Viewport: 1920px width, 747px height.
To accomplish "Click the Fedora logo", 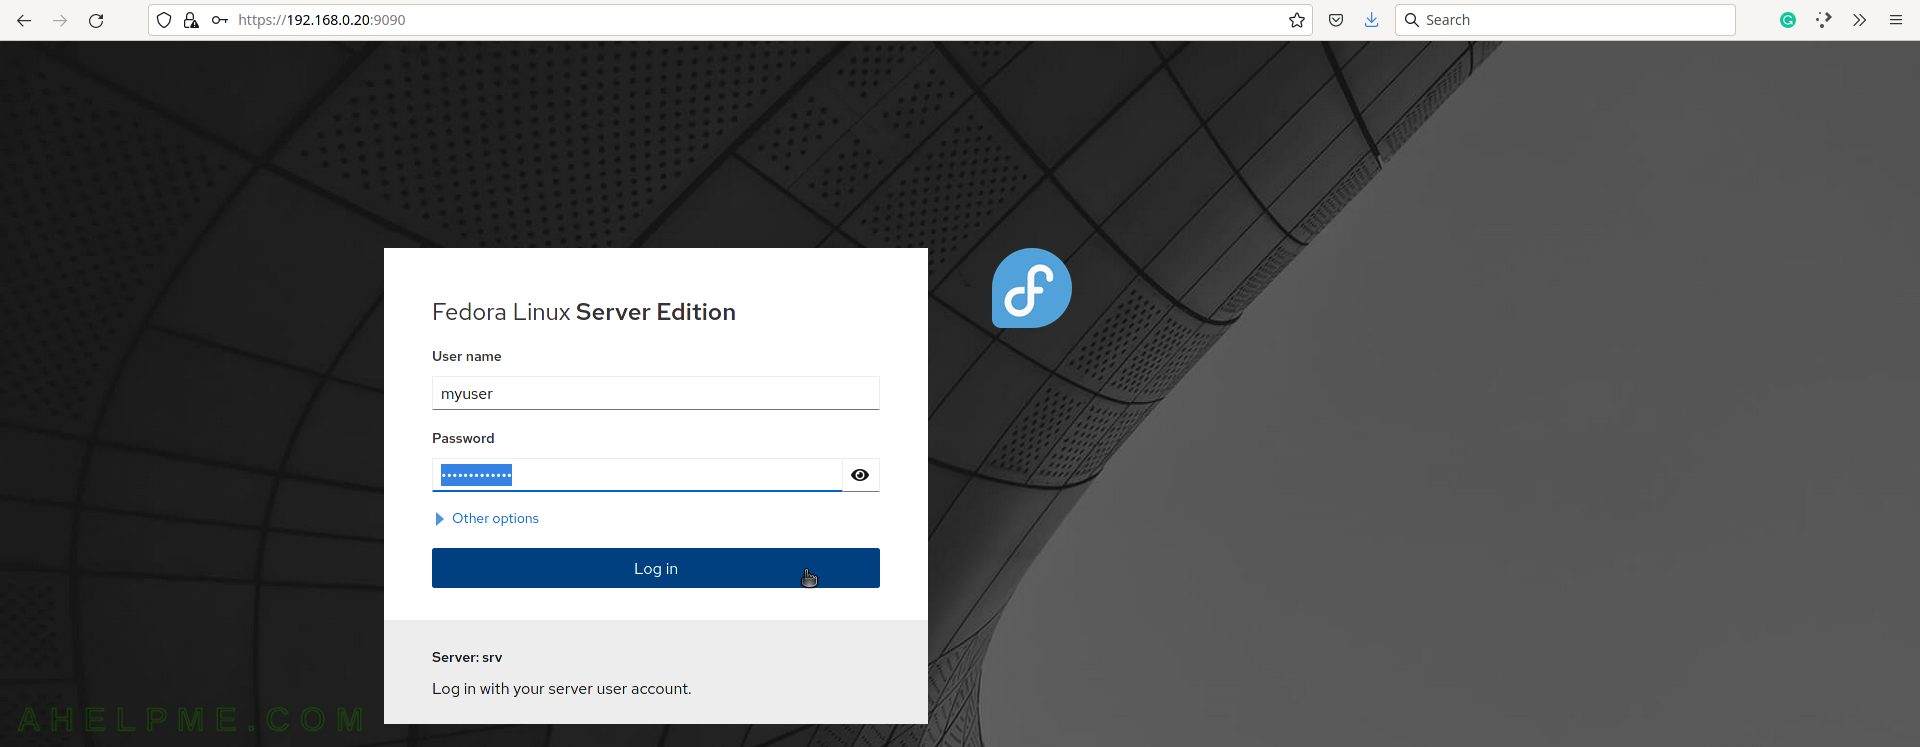I will (1032, 288).
